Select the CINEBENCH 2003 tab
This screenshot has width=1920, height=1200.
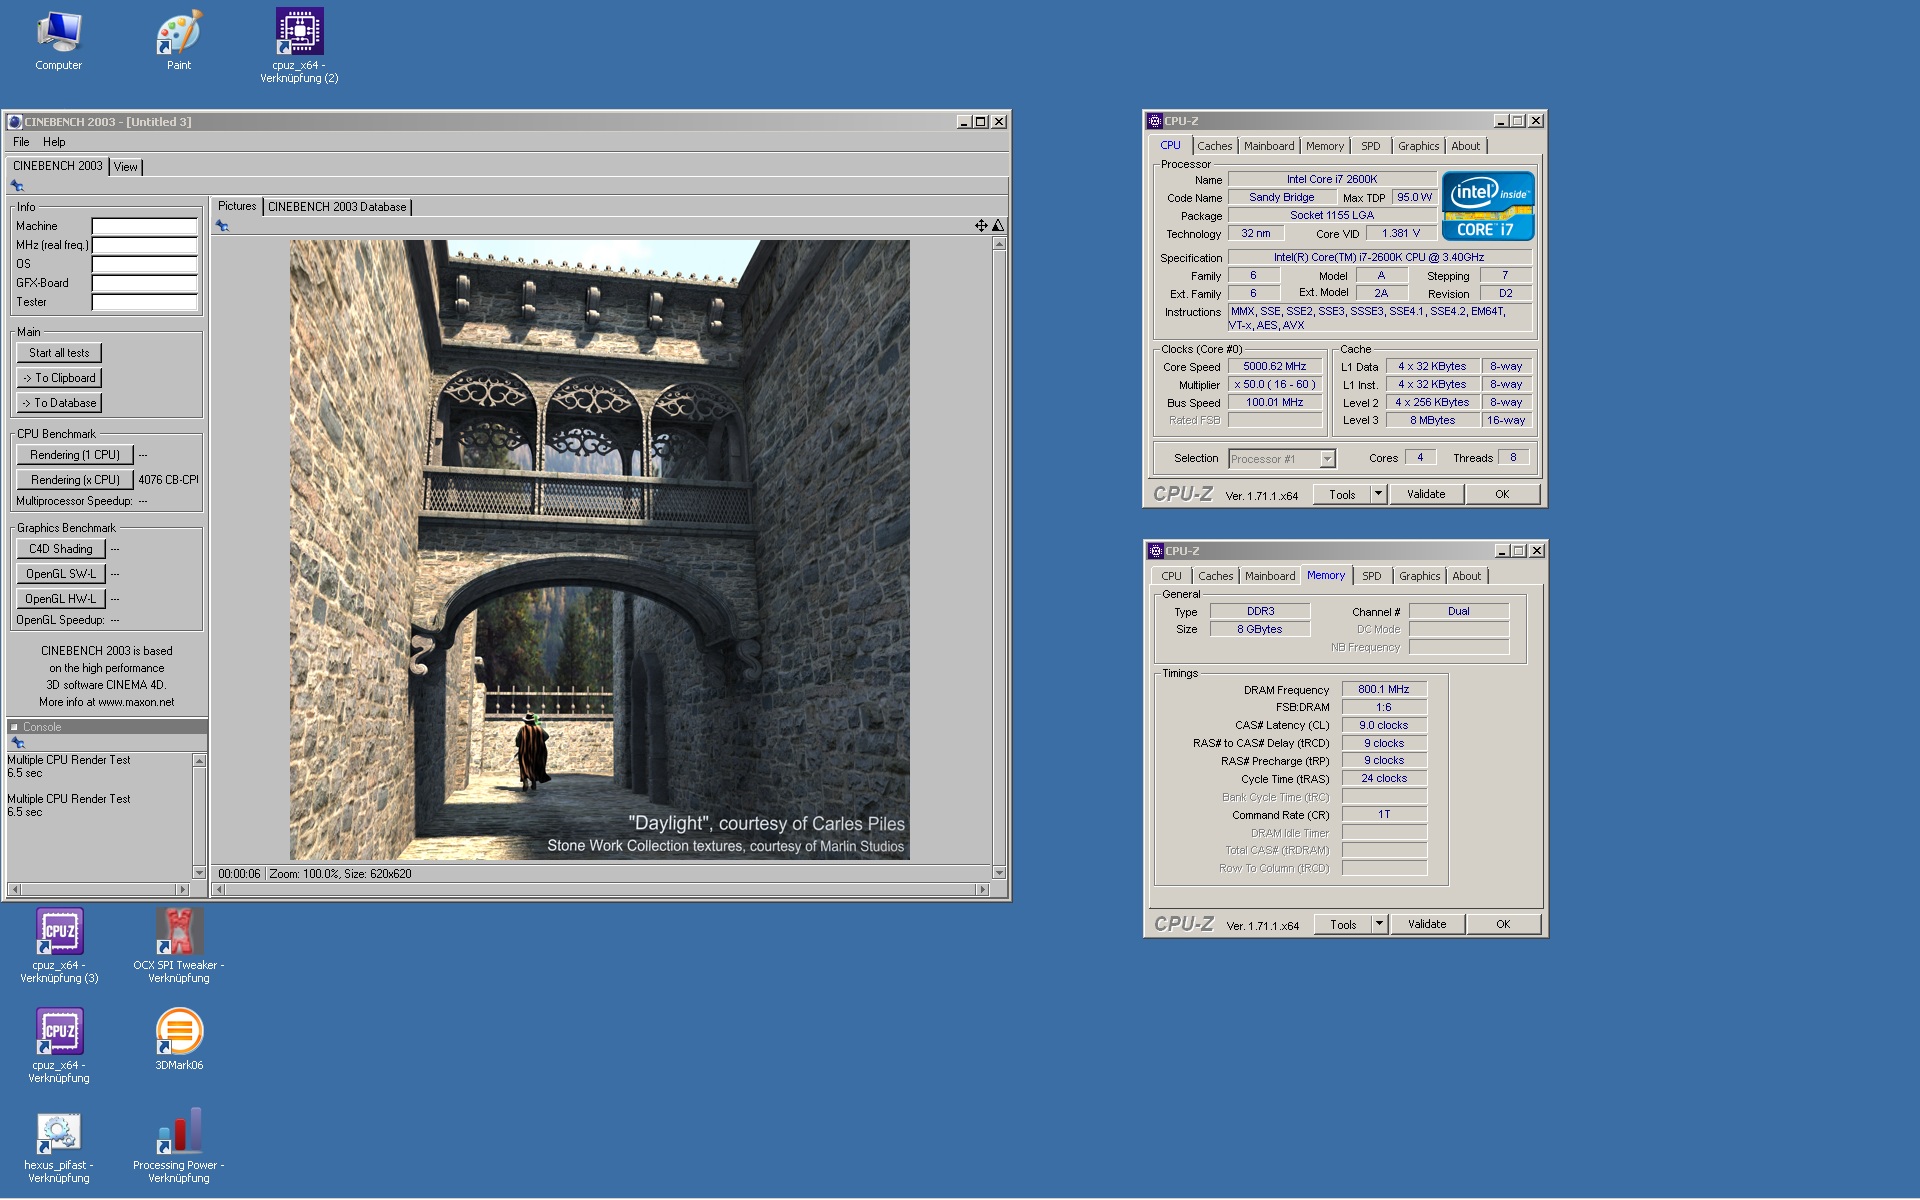[x=57, y=166]
